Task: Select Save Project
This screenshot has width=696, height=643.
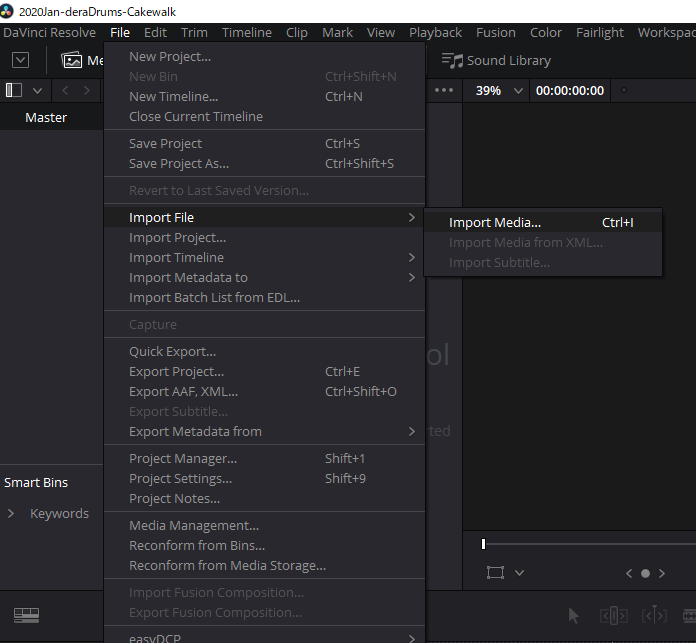Action: coord(265,143)
